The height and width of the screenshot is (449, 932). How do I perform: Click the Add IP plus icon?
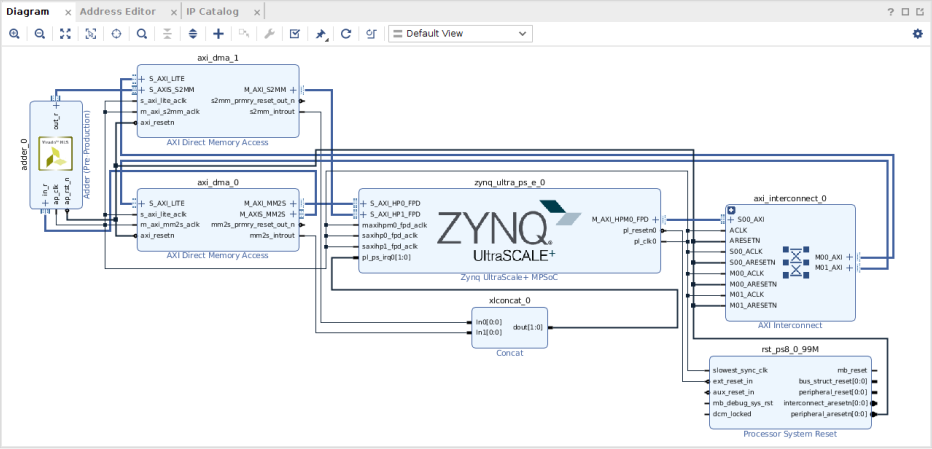[218, 34]
